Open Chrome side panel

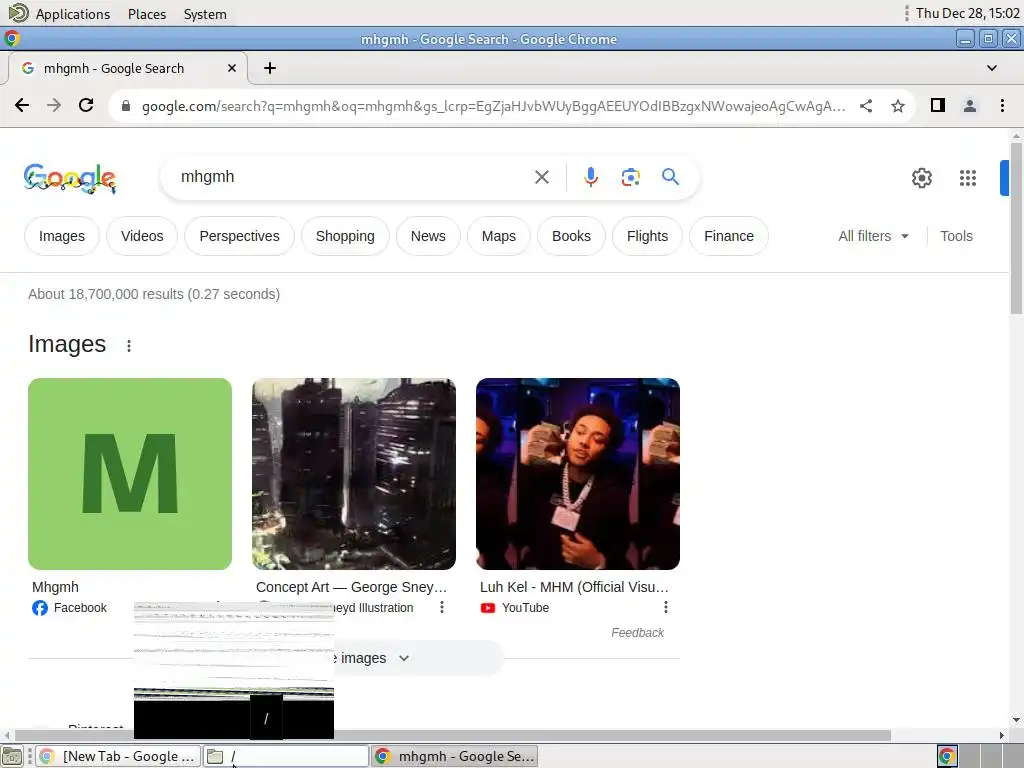[938, 105]
